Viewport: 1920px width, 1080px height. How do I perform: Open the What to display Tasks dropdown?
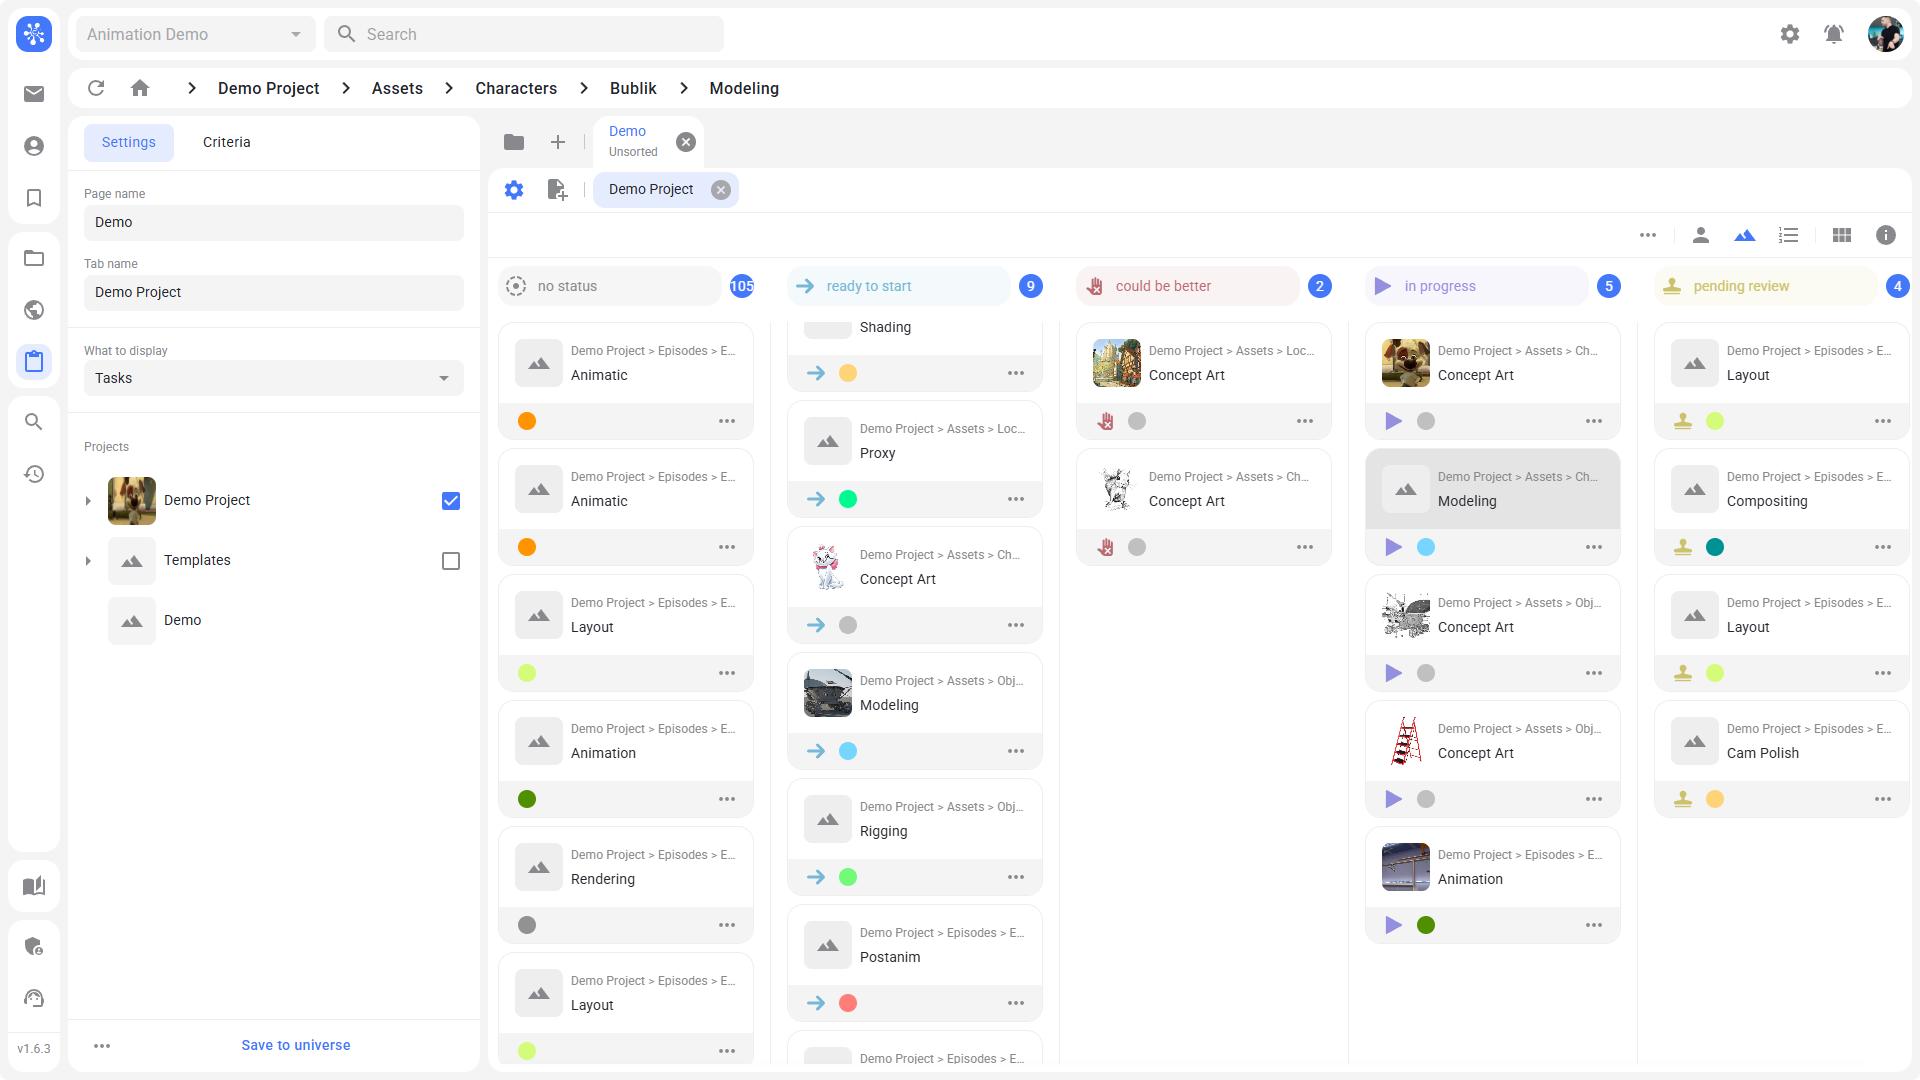point(273,378)
